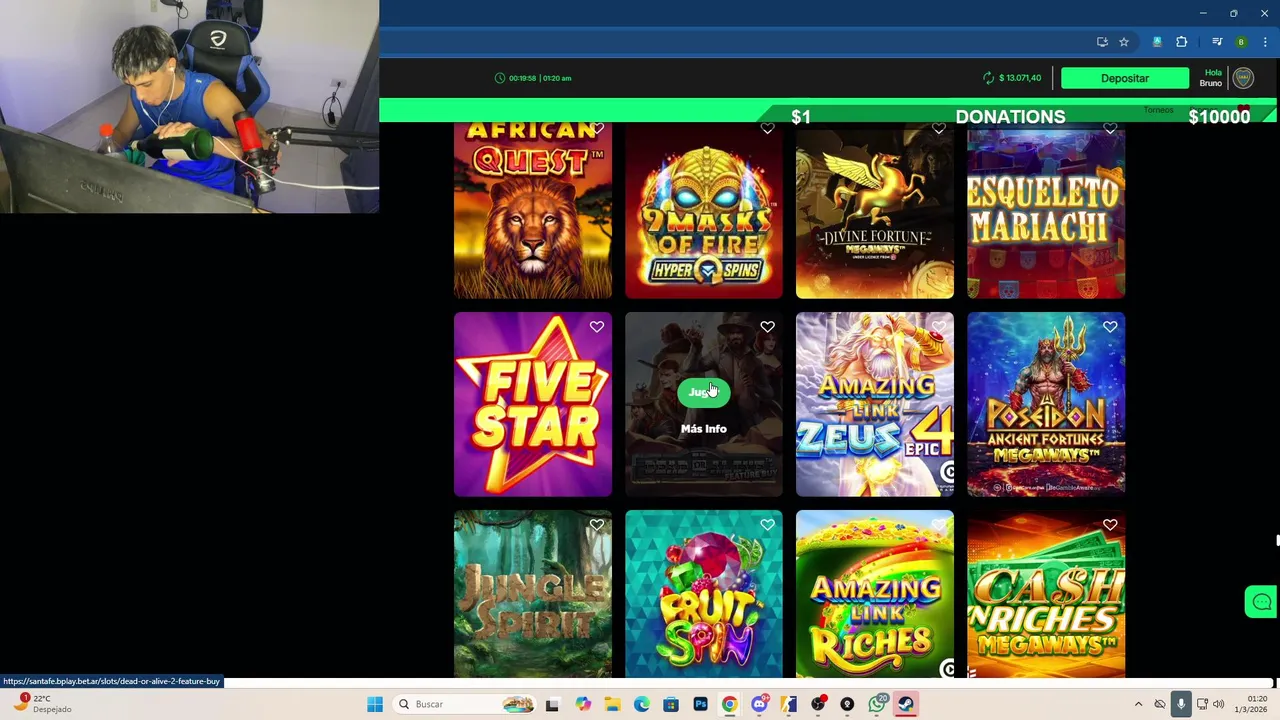Bookmark this page with the star icon
This screenshot has height=720, width=1280.
[x=1124, y=42]
